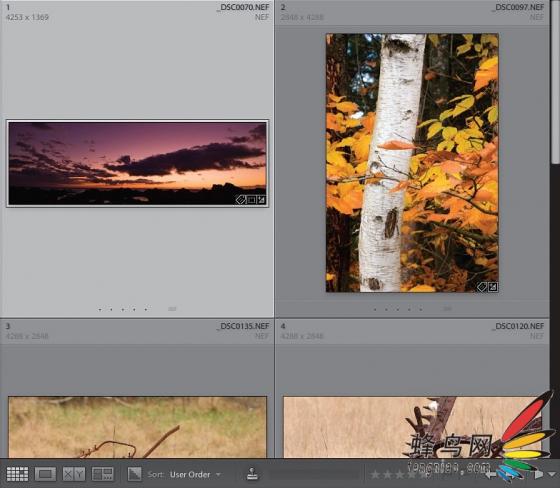Select thumbnail _DSC0135.NEF
Screen dimensions: 560x488
[x=138, y=427]
